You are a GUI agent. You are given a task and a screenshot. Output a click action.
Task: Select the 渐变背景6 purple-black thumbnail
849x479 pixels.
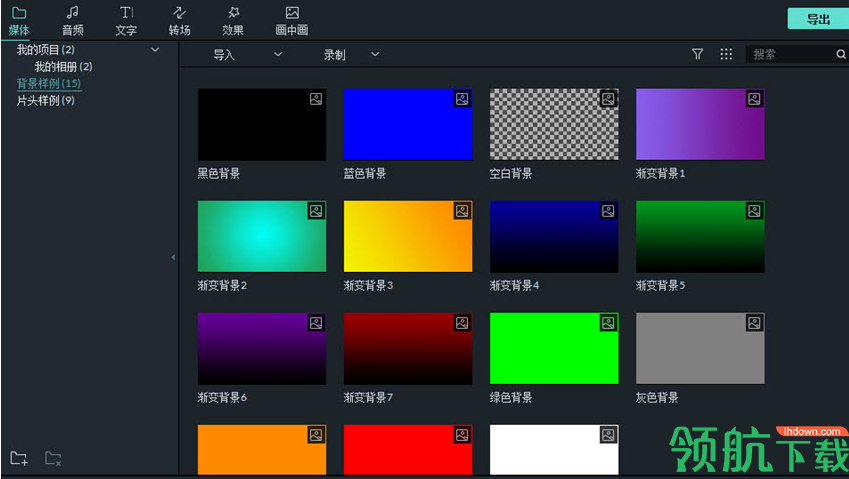coord(262,349)
